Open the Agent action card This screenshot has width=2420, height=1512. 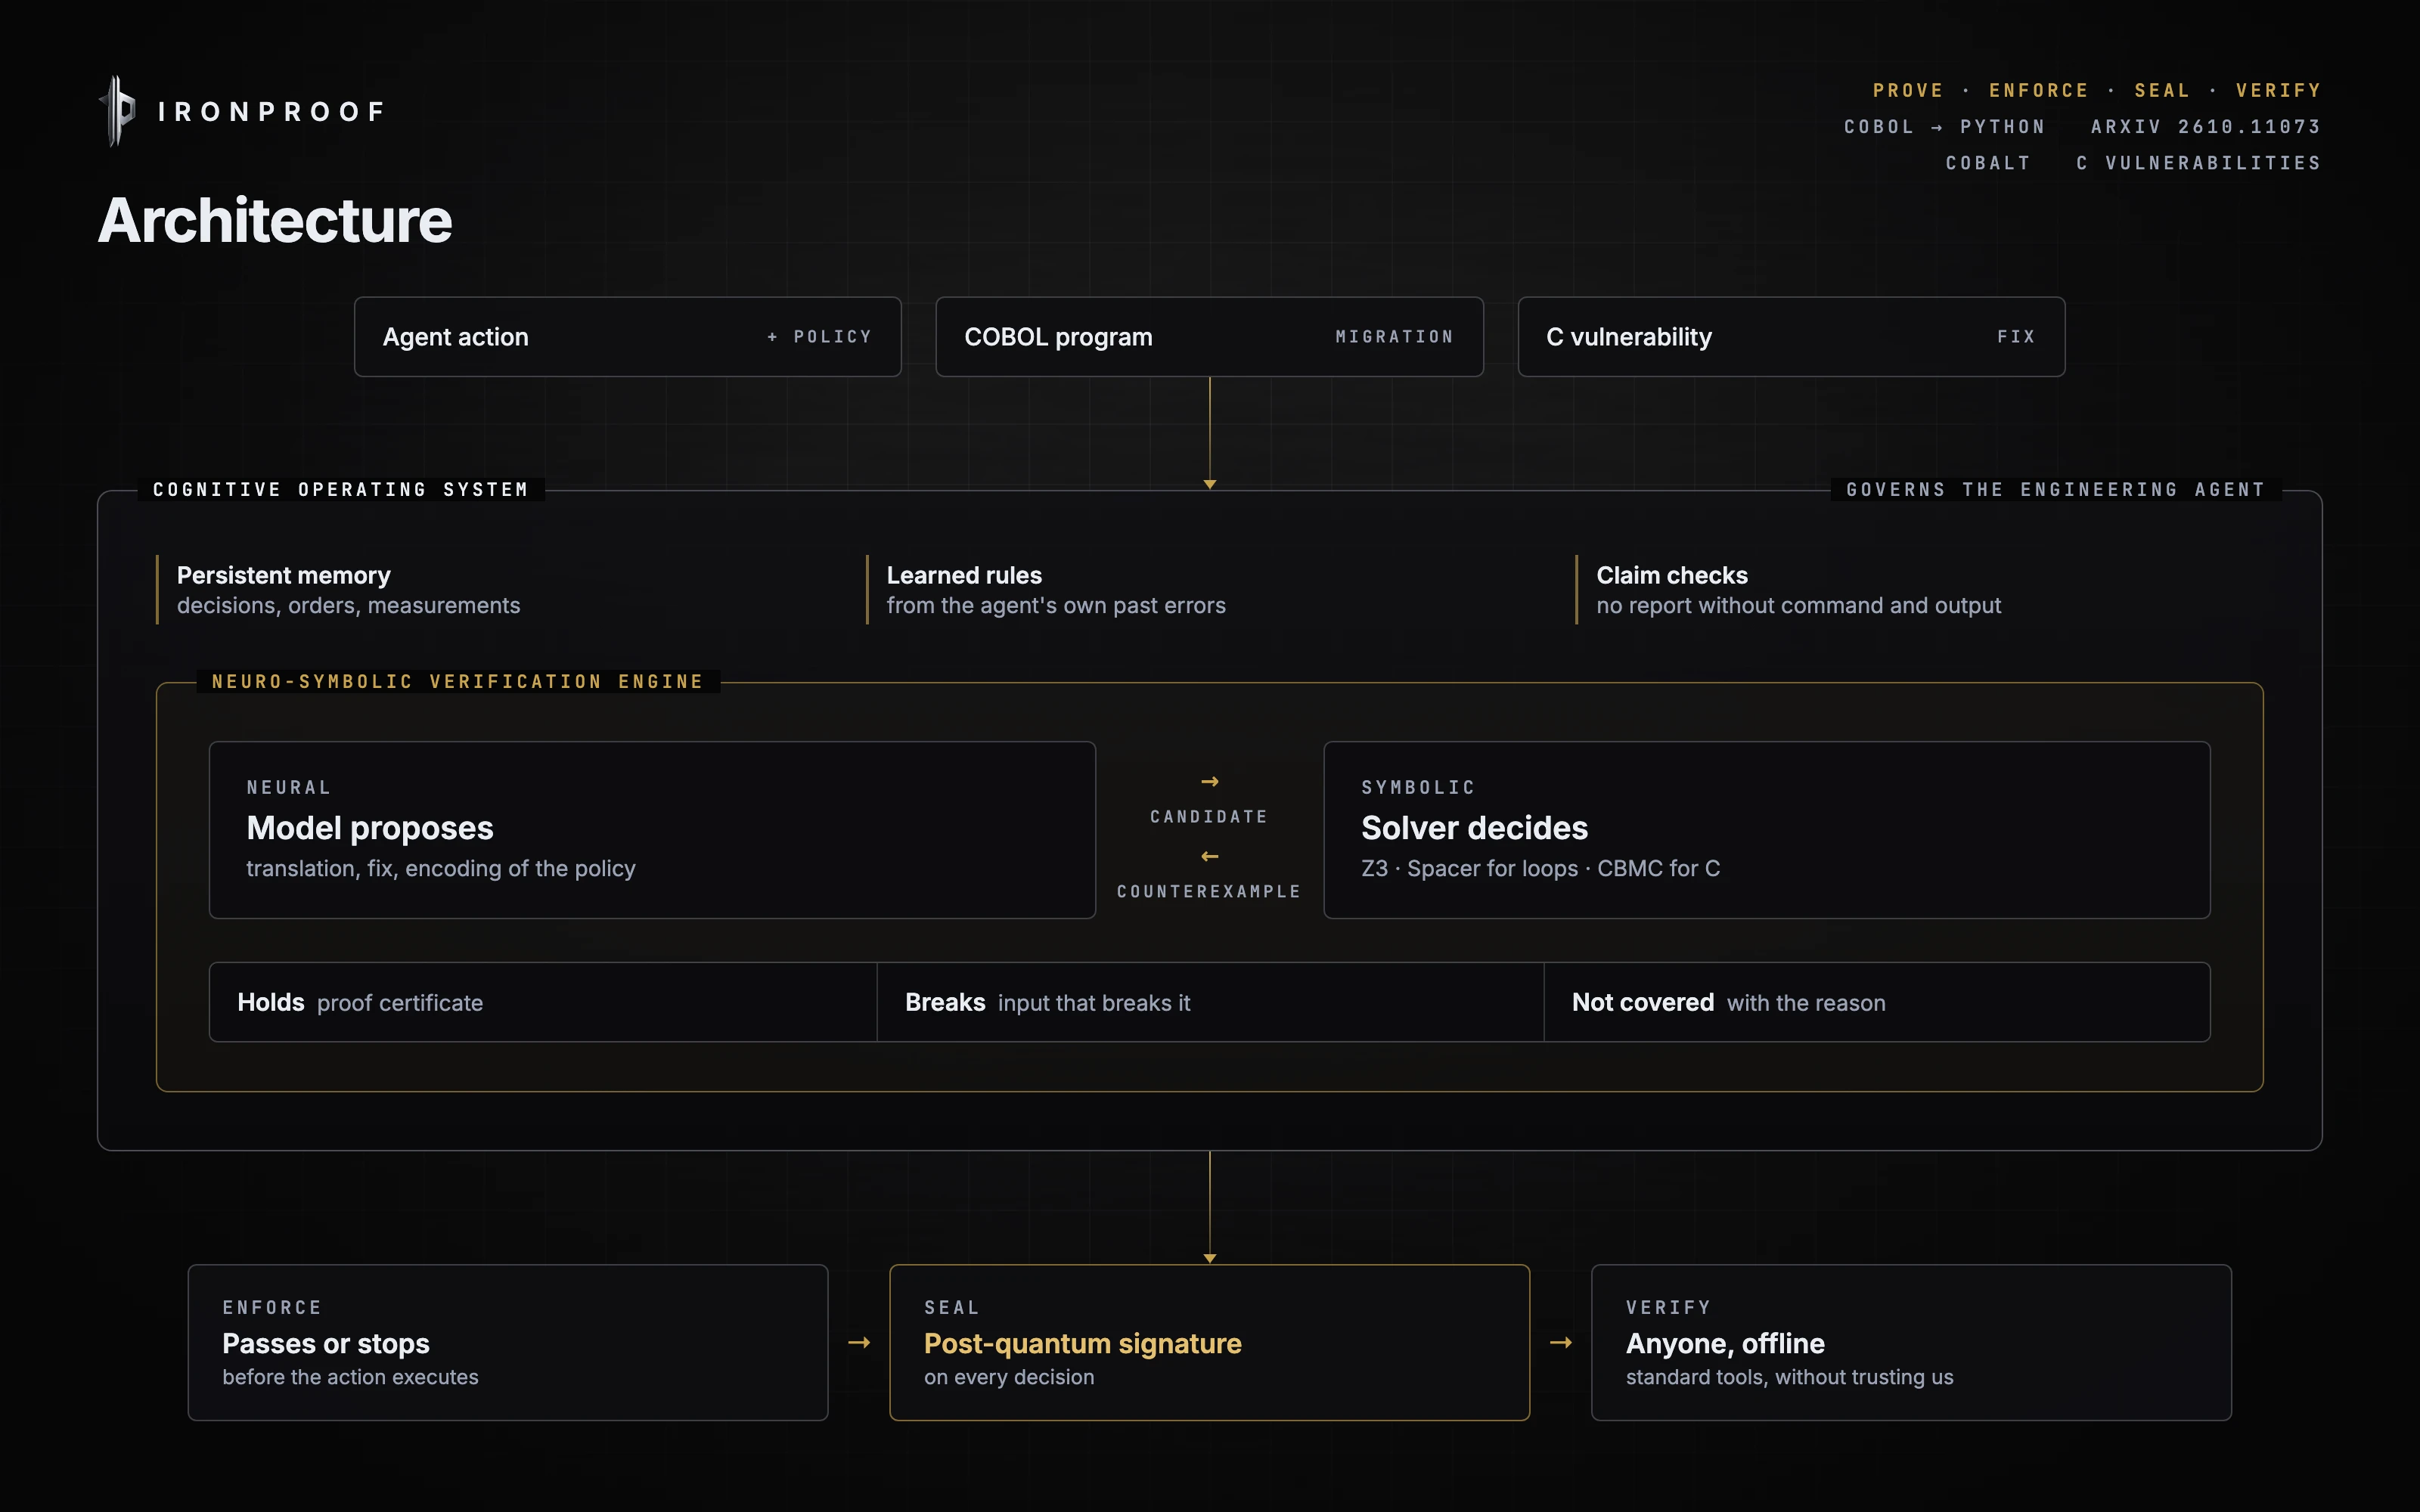point(628,337)
